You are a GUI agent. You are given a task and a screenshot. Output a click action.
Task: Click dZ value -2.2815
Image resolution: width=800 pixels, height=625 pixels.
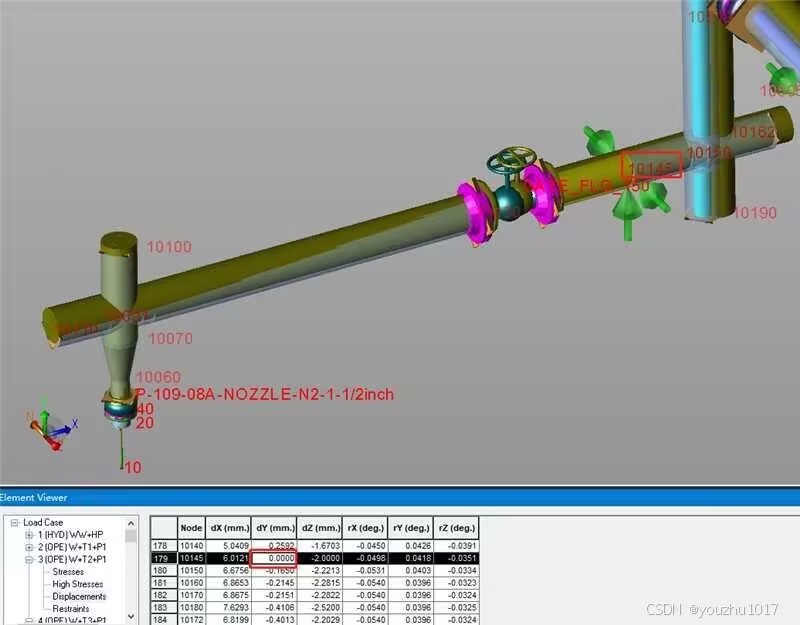pos(319,583)
